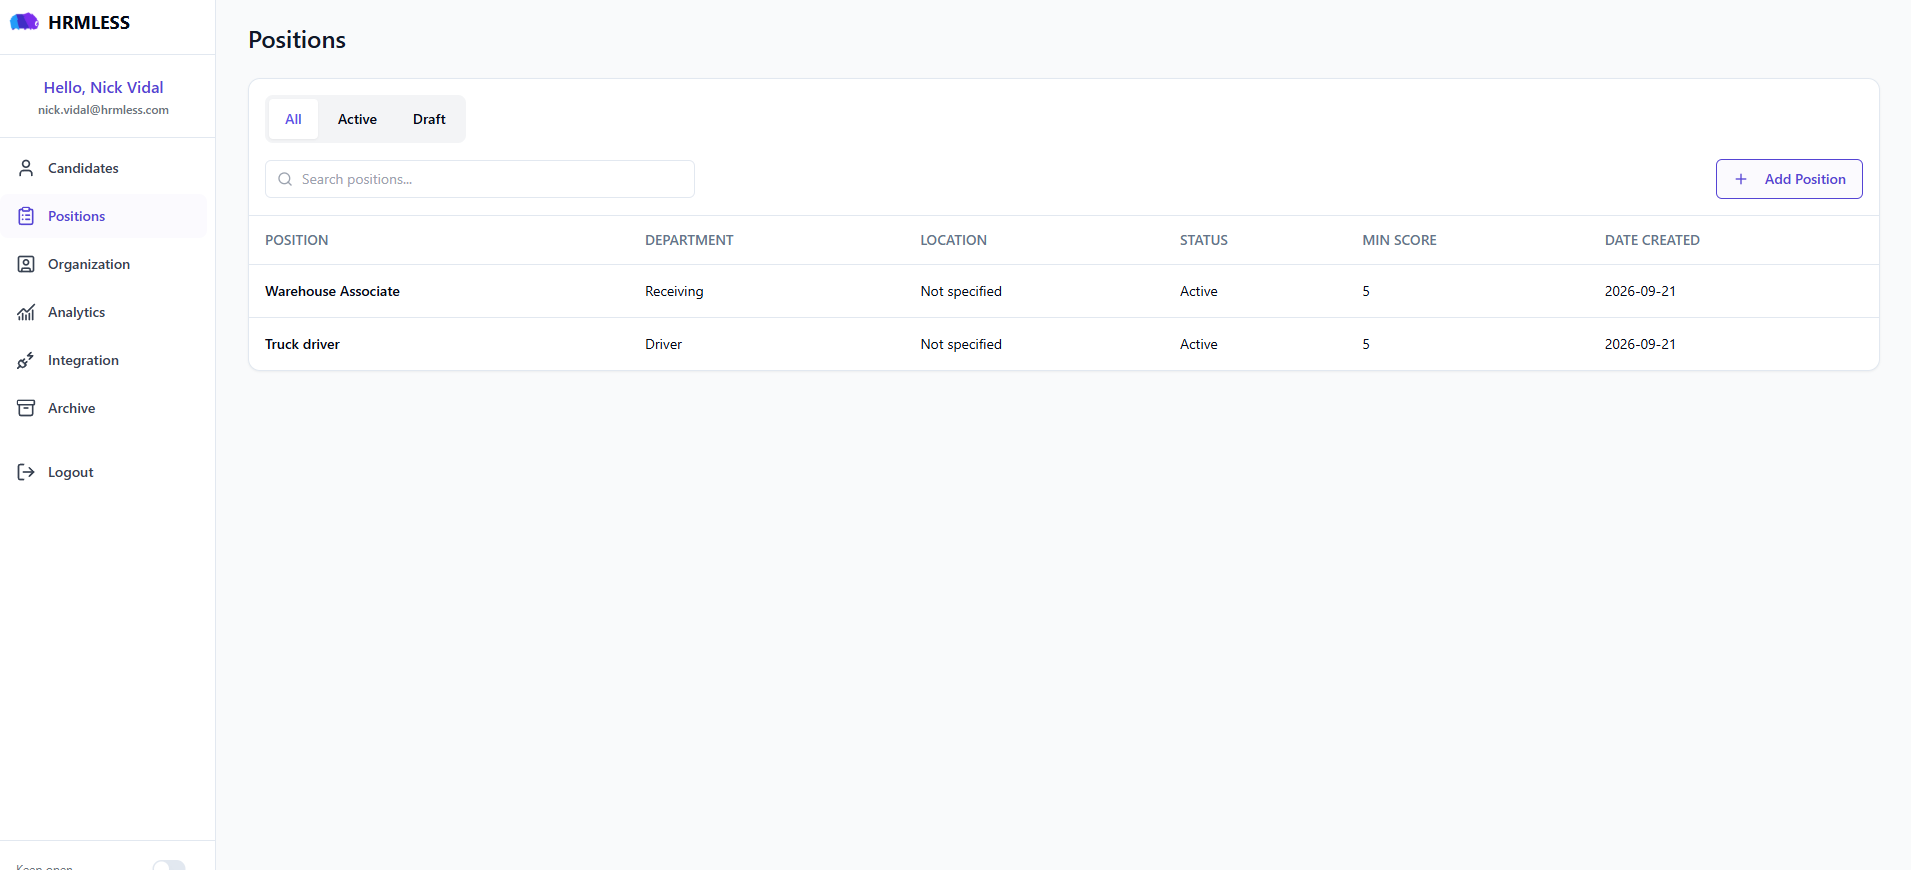
Task: Click the DEPARTMENT column header
Action: click(689, 240)
